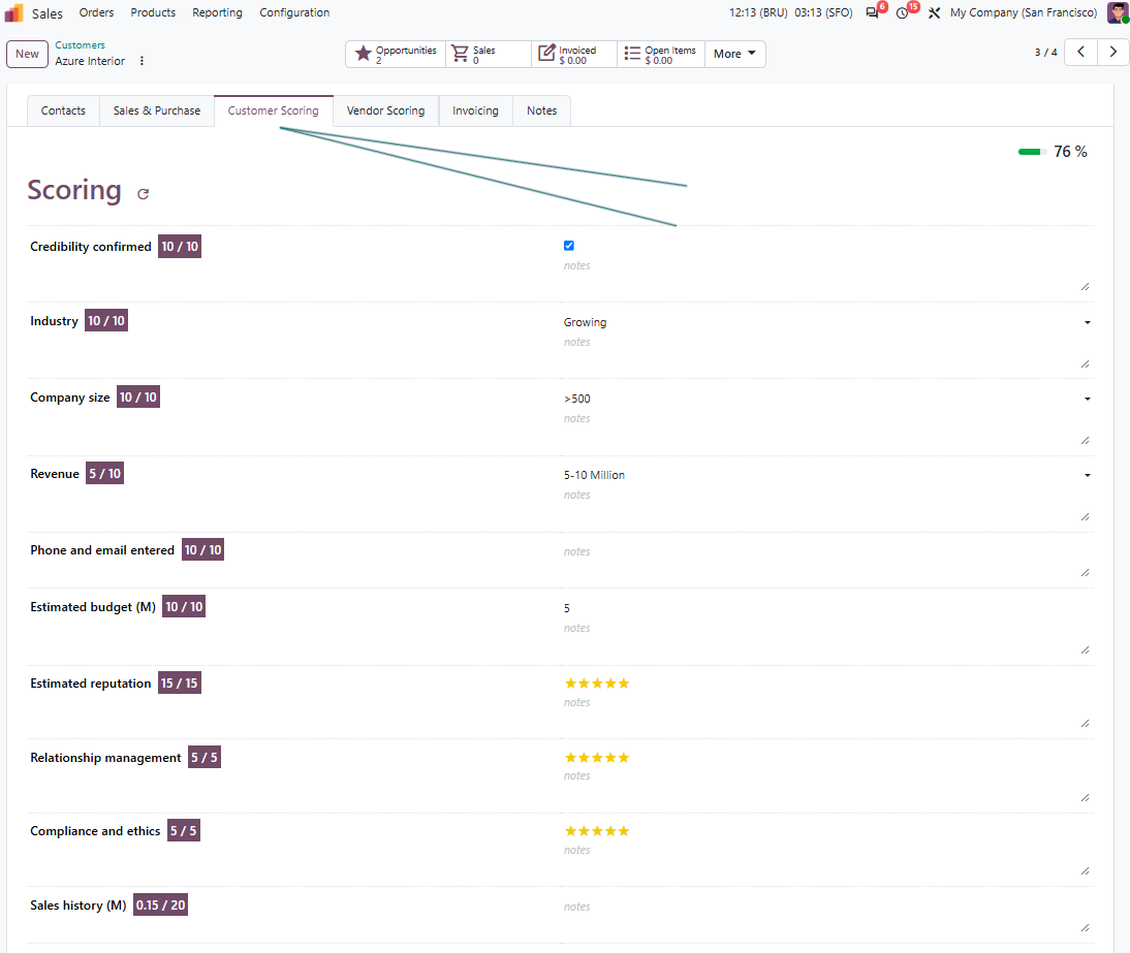The width and height of the screenshot is (1130, 953).
Task: Open the Opportunities 2 stat button
Action: (396, 54)
